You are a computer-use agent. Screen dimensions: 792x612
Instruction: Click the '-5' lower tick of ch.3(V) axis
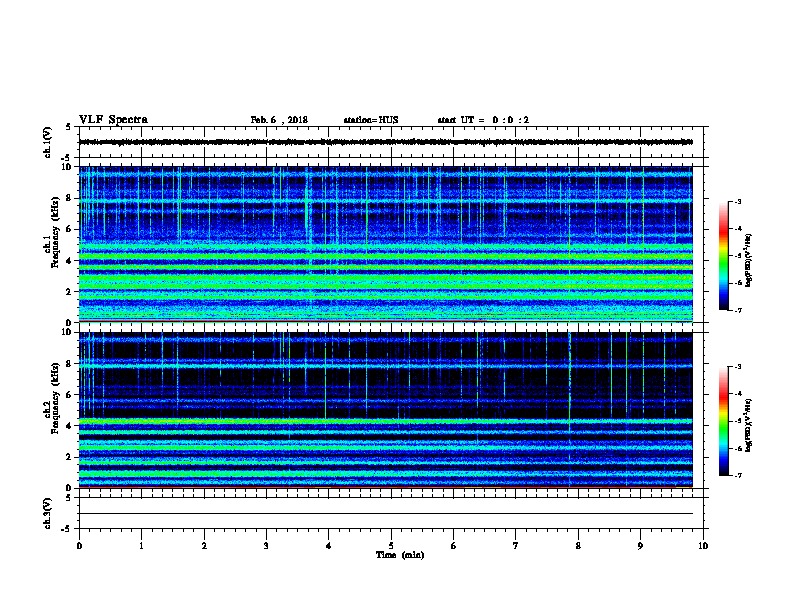tap(67, 529)
